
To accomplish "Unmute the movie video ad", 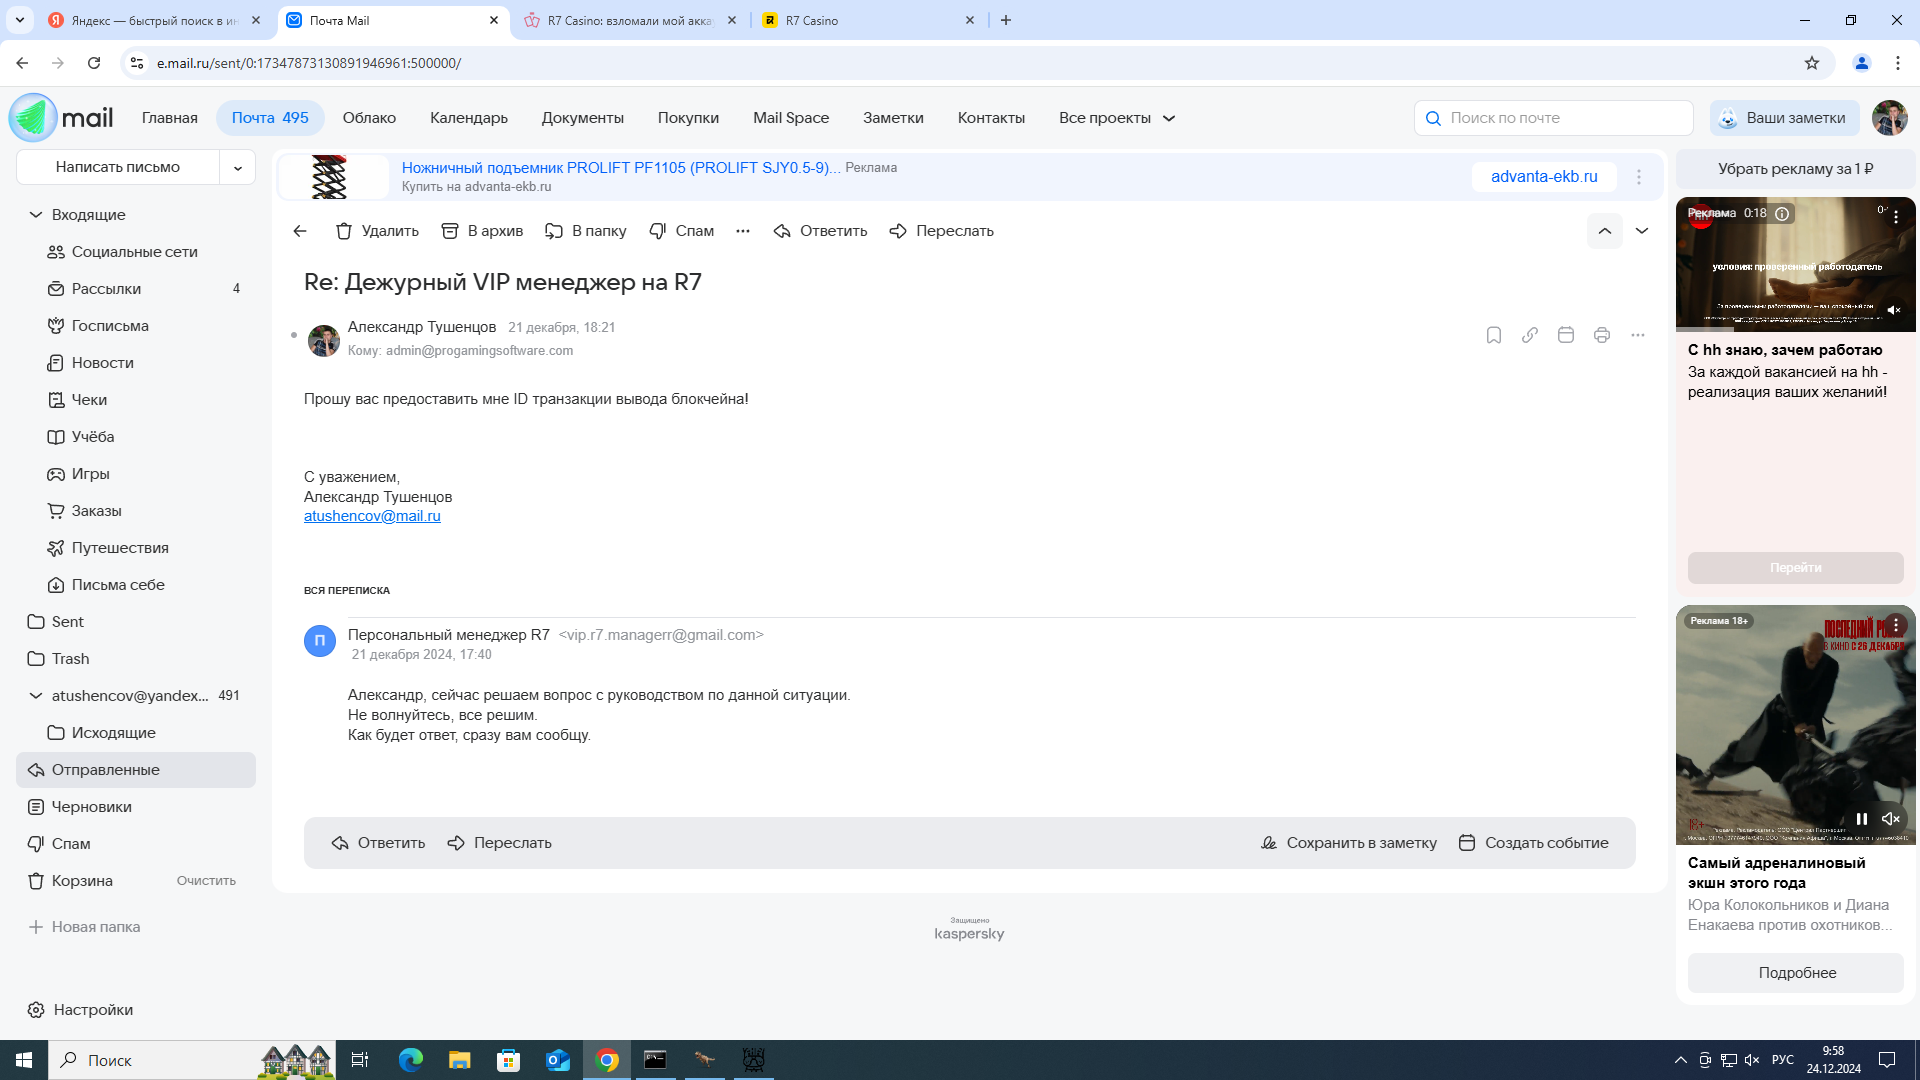I will (x=1891, y=819).
